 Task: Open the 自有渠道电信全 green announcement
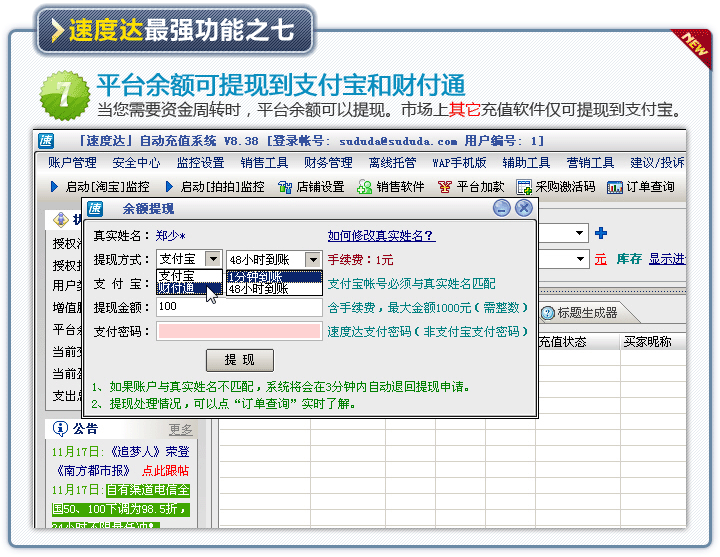(x=148, y=490)
